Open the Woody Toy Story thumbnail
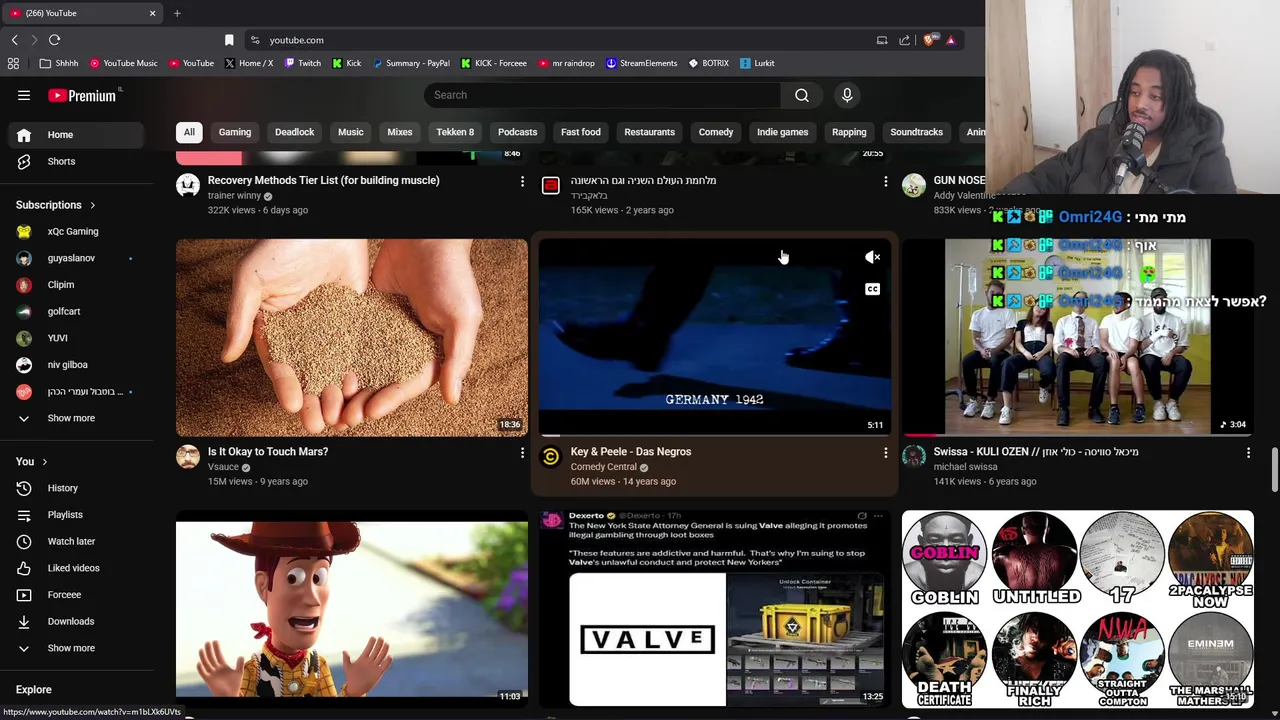1280x720 pixels. (x=352, y=608)
